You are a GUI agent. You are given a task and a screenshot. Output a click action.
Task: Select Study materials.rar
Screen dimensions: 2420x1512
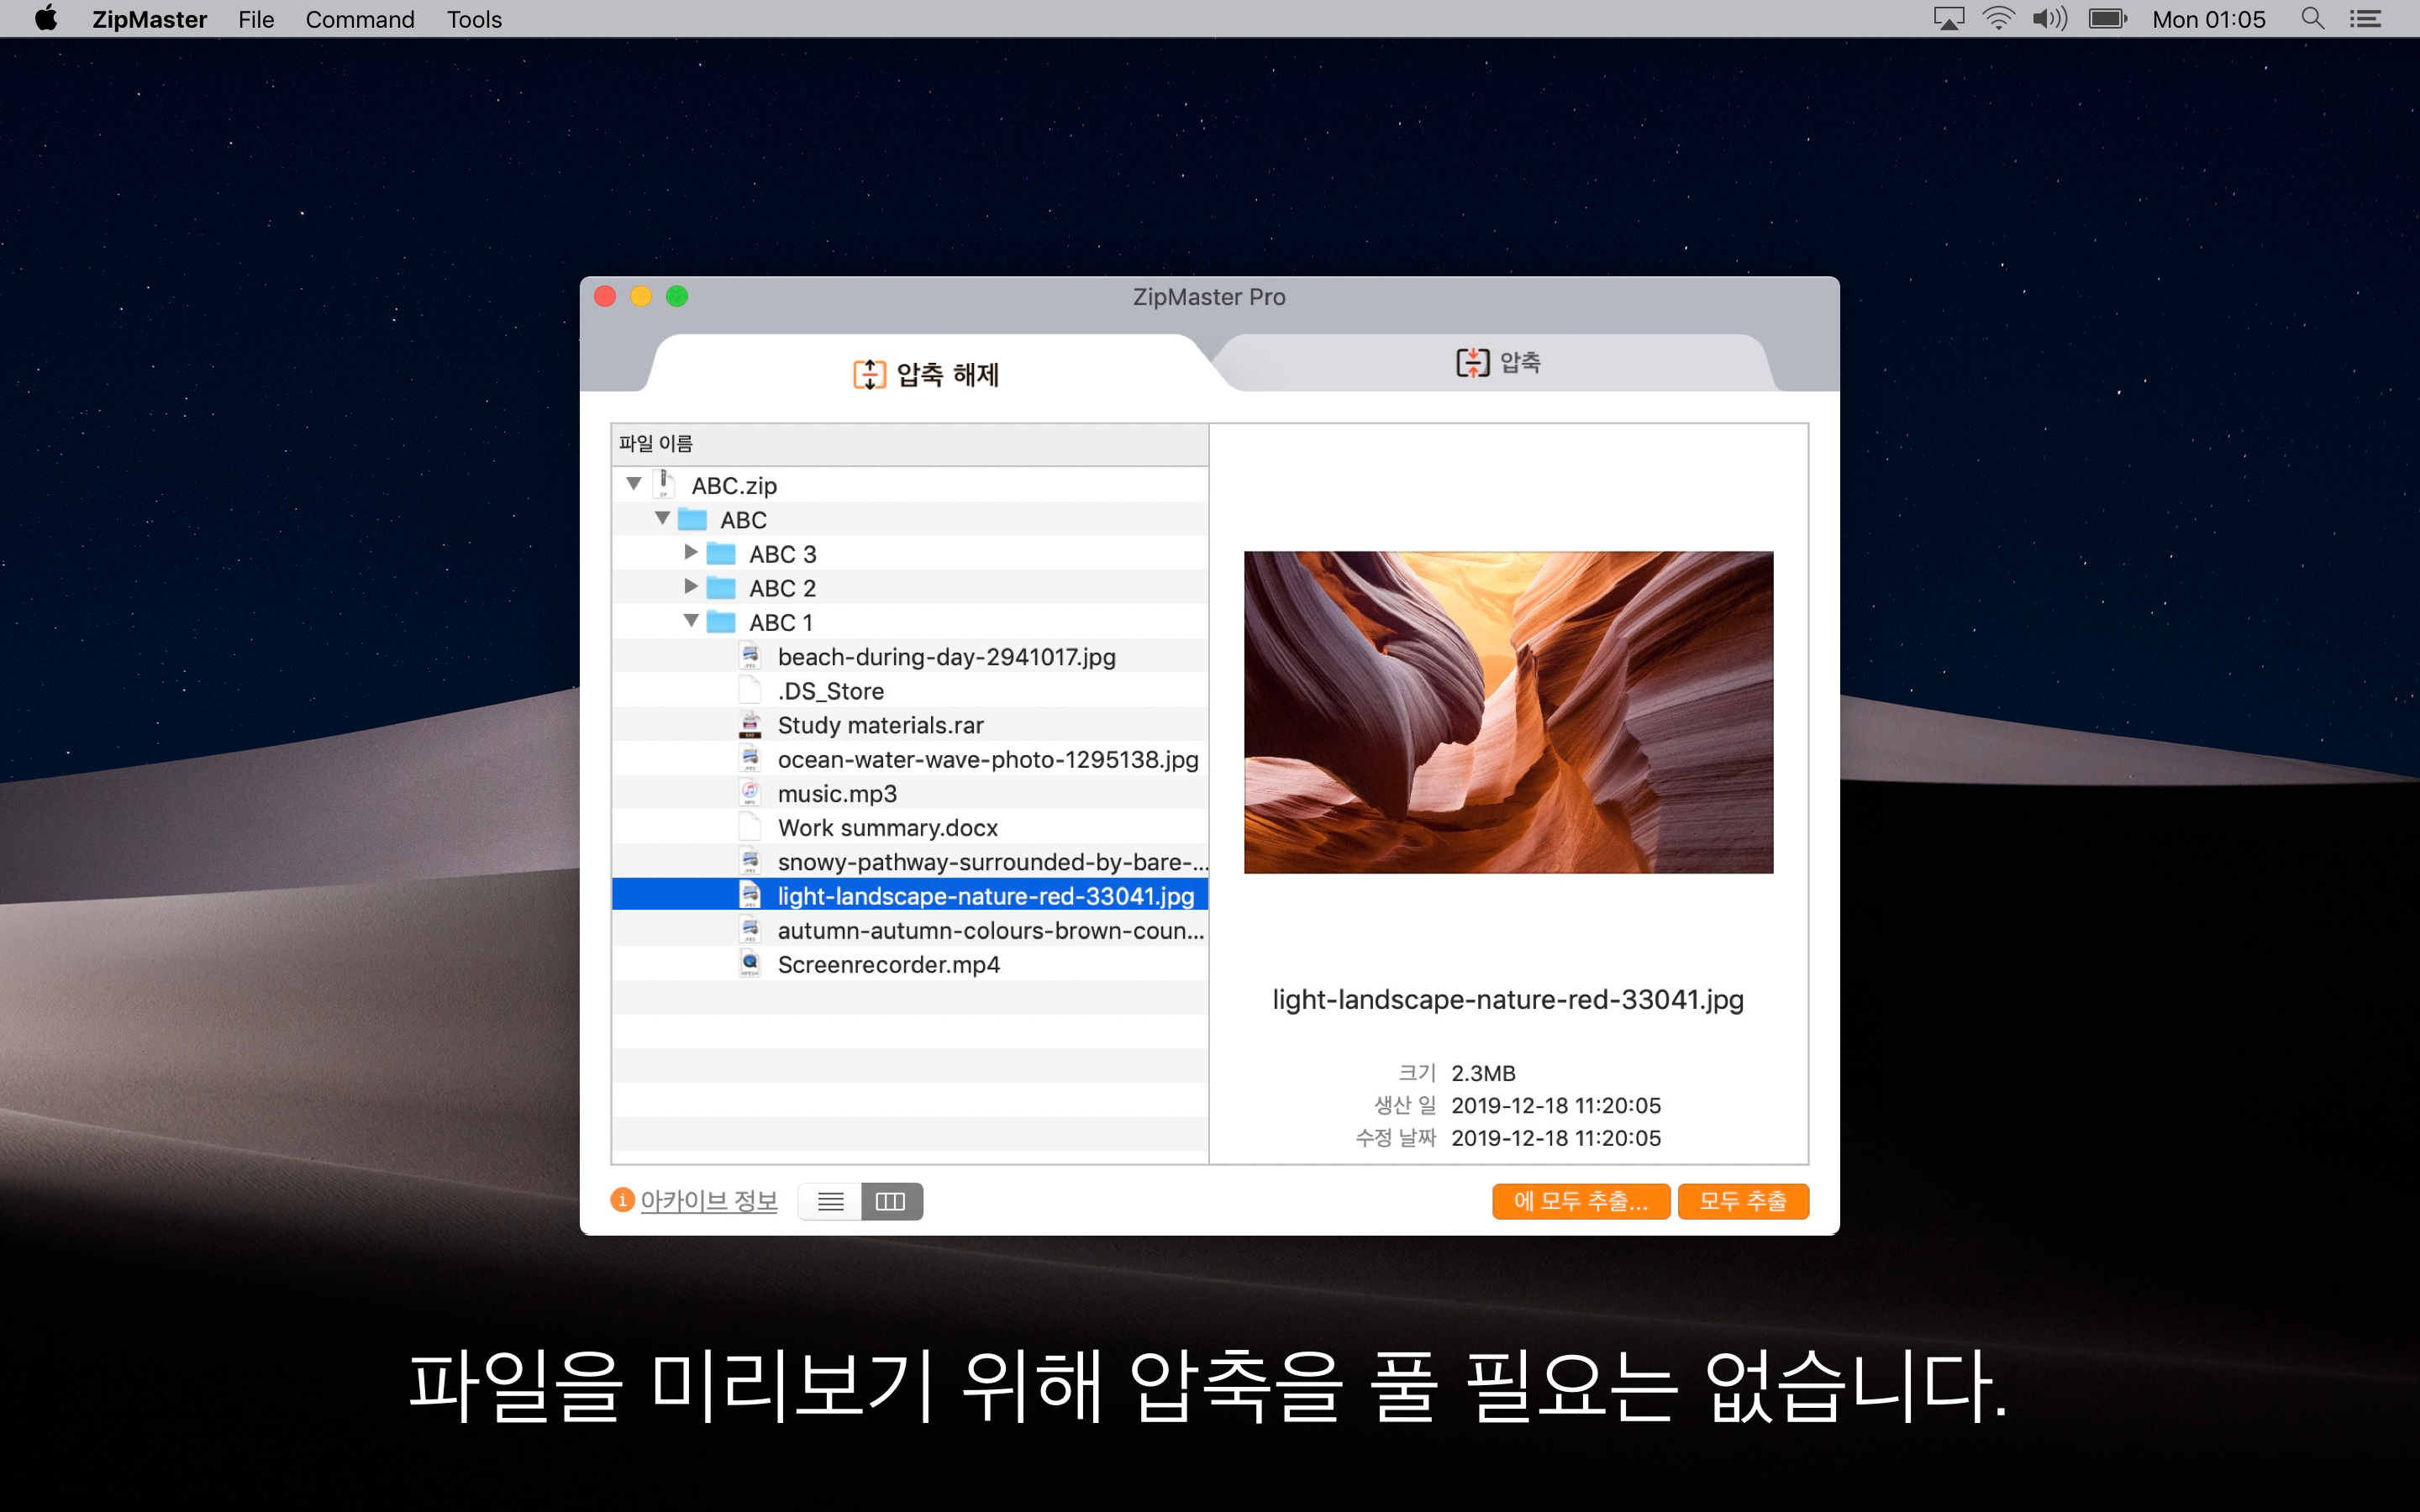pyautogui.click(x=881, y=725)
